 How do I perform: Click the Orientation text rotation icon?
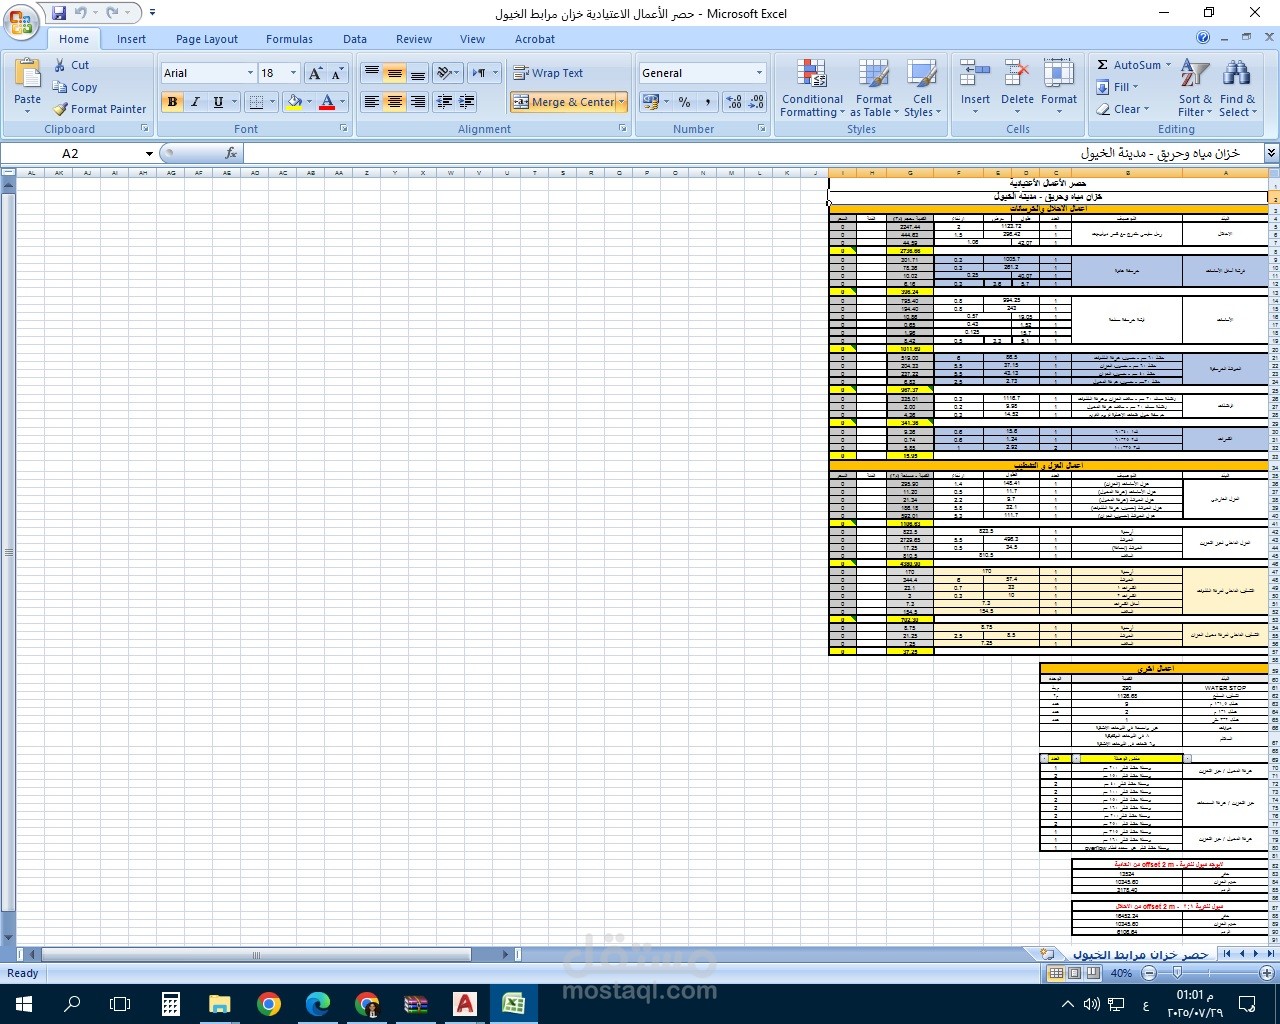coord(444,73)
